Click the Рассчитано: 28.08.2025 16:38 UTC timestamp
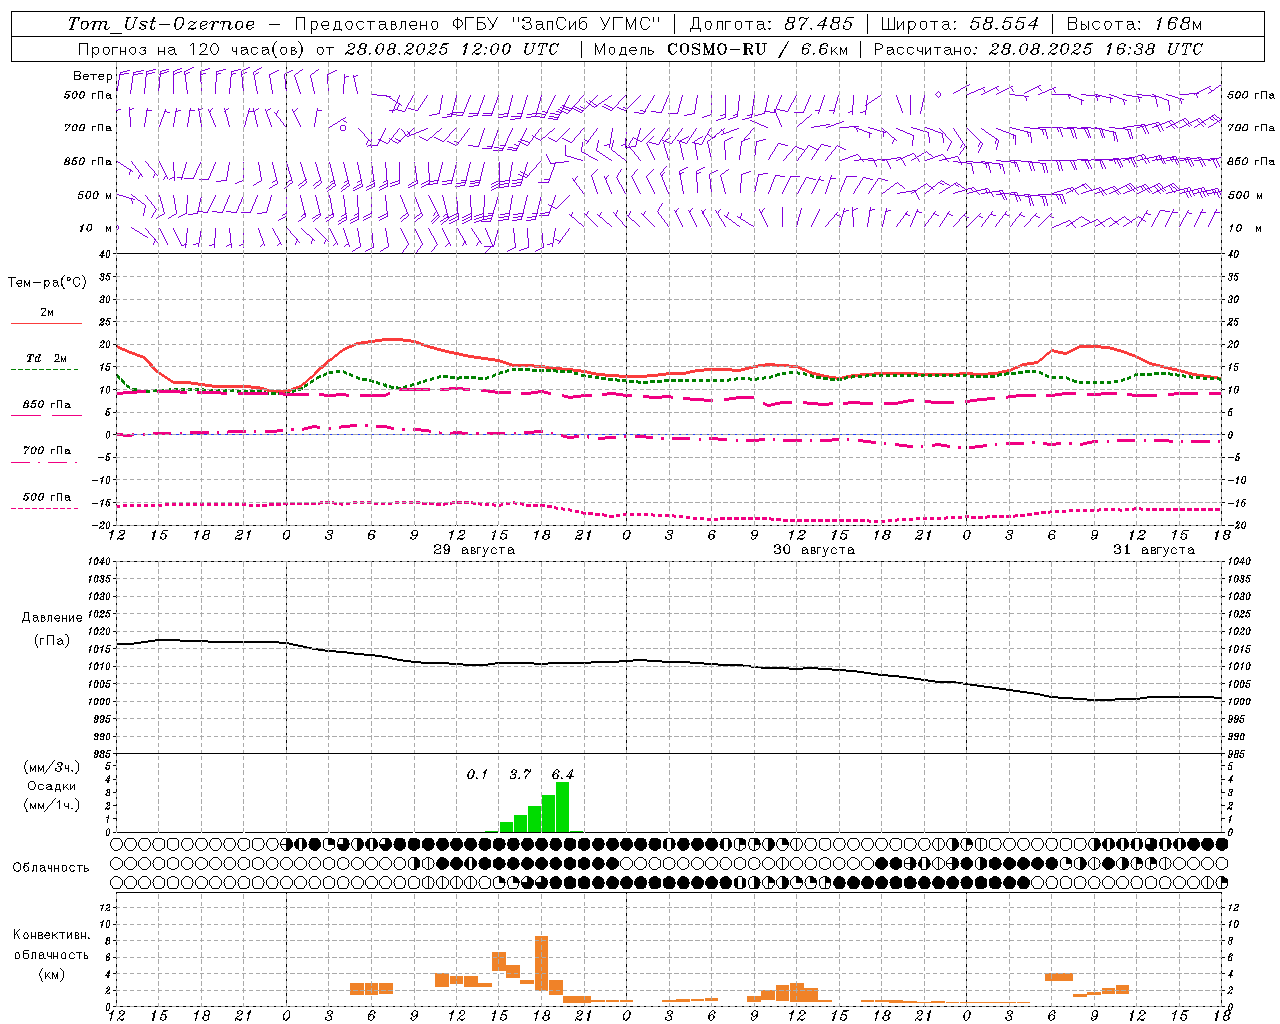This screenshot has height=1024, width=1280. pyautogui.click(x=1038, y=49)
